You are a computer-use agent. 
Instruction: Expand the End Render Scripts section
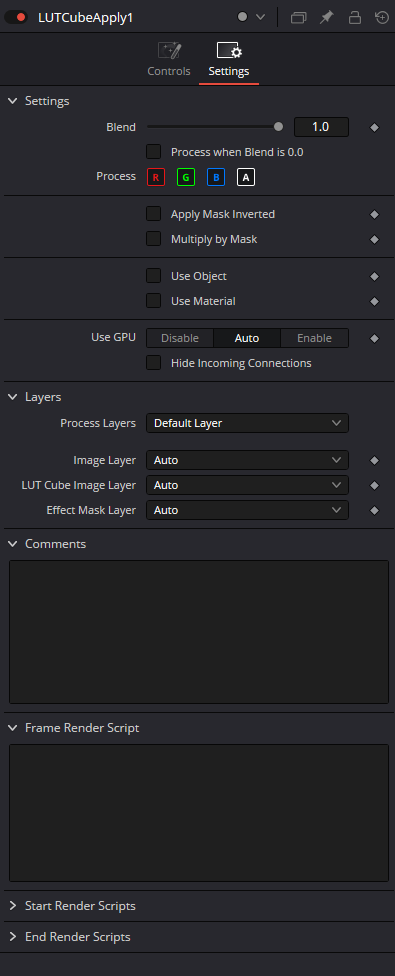pyautogui.click(x=12, y=937)
